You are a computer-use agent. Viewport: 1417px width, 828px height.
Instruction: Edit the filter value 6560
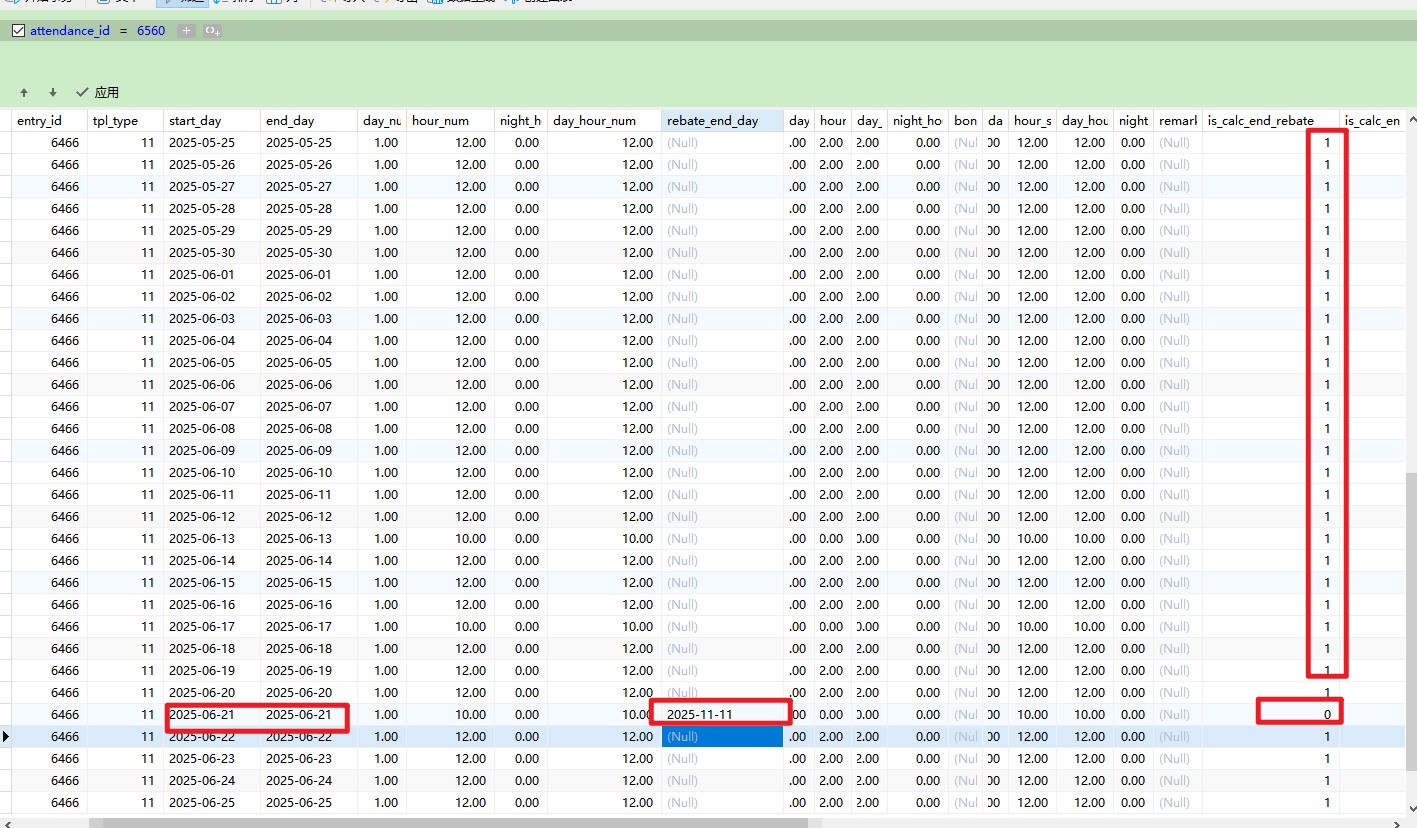pyautogui.click(x=151, y=31)
